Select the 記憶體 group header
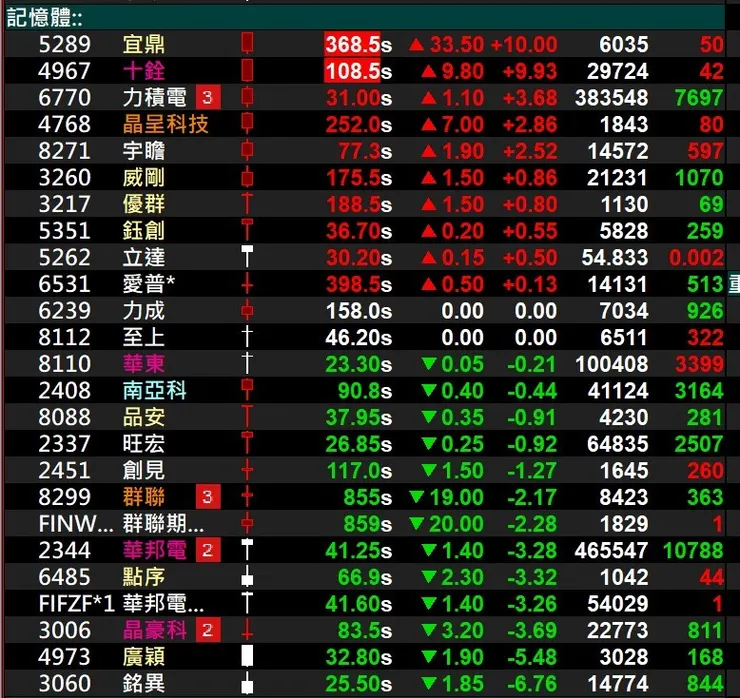740x698 pixels. [x=365, y=17]
